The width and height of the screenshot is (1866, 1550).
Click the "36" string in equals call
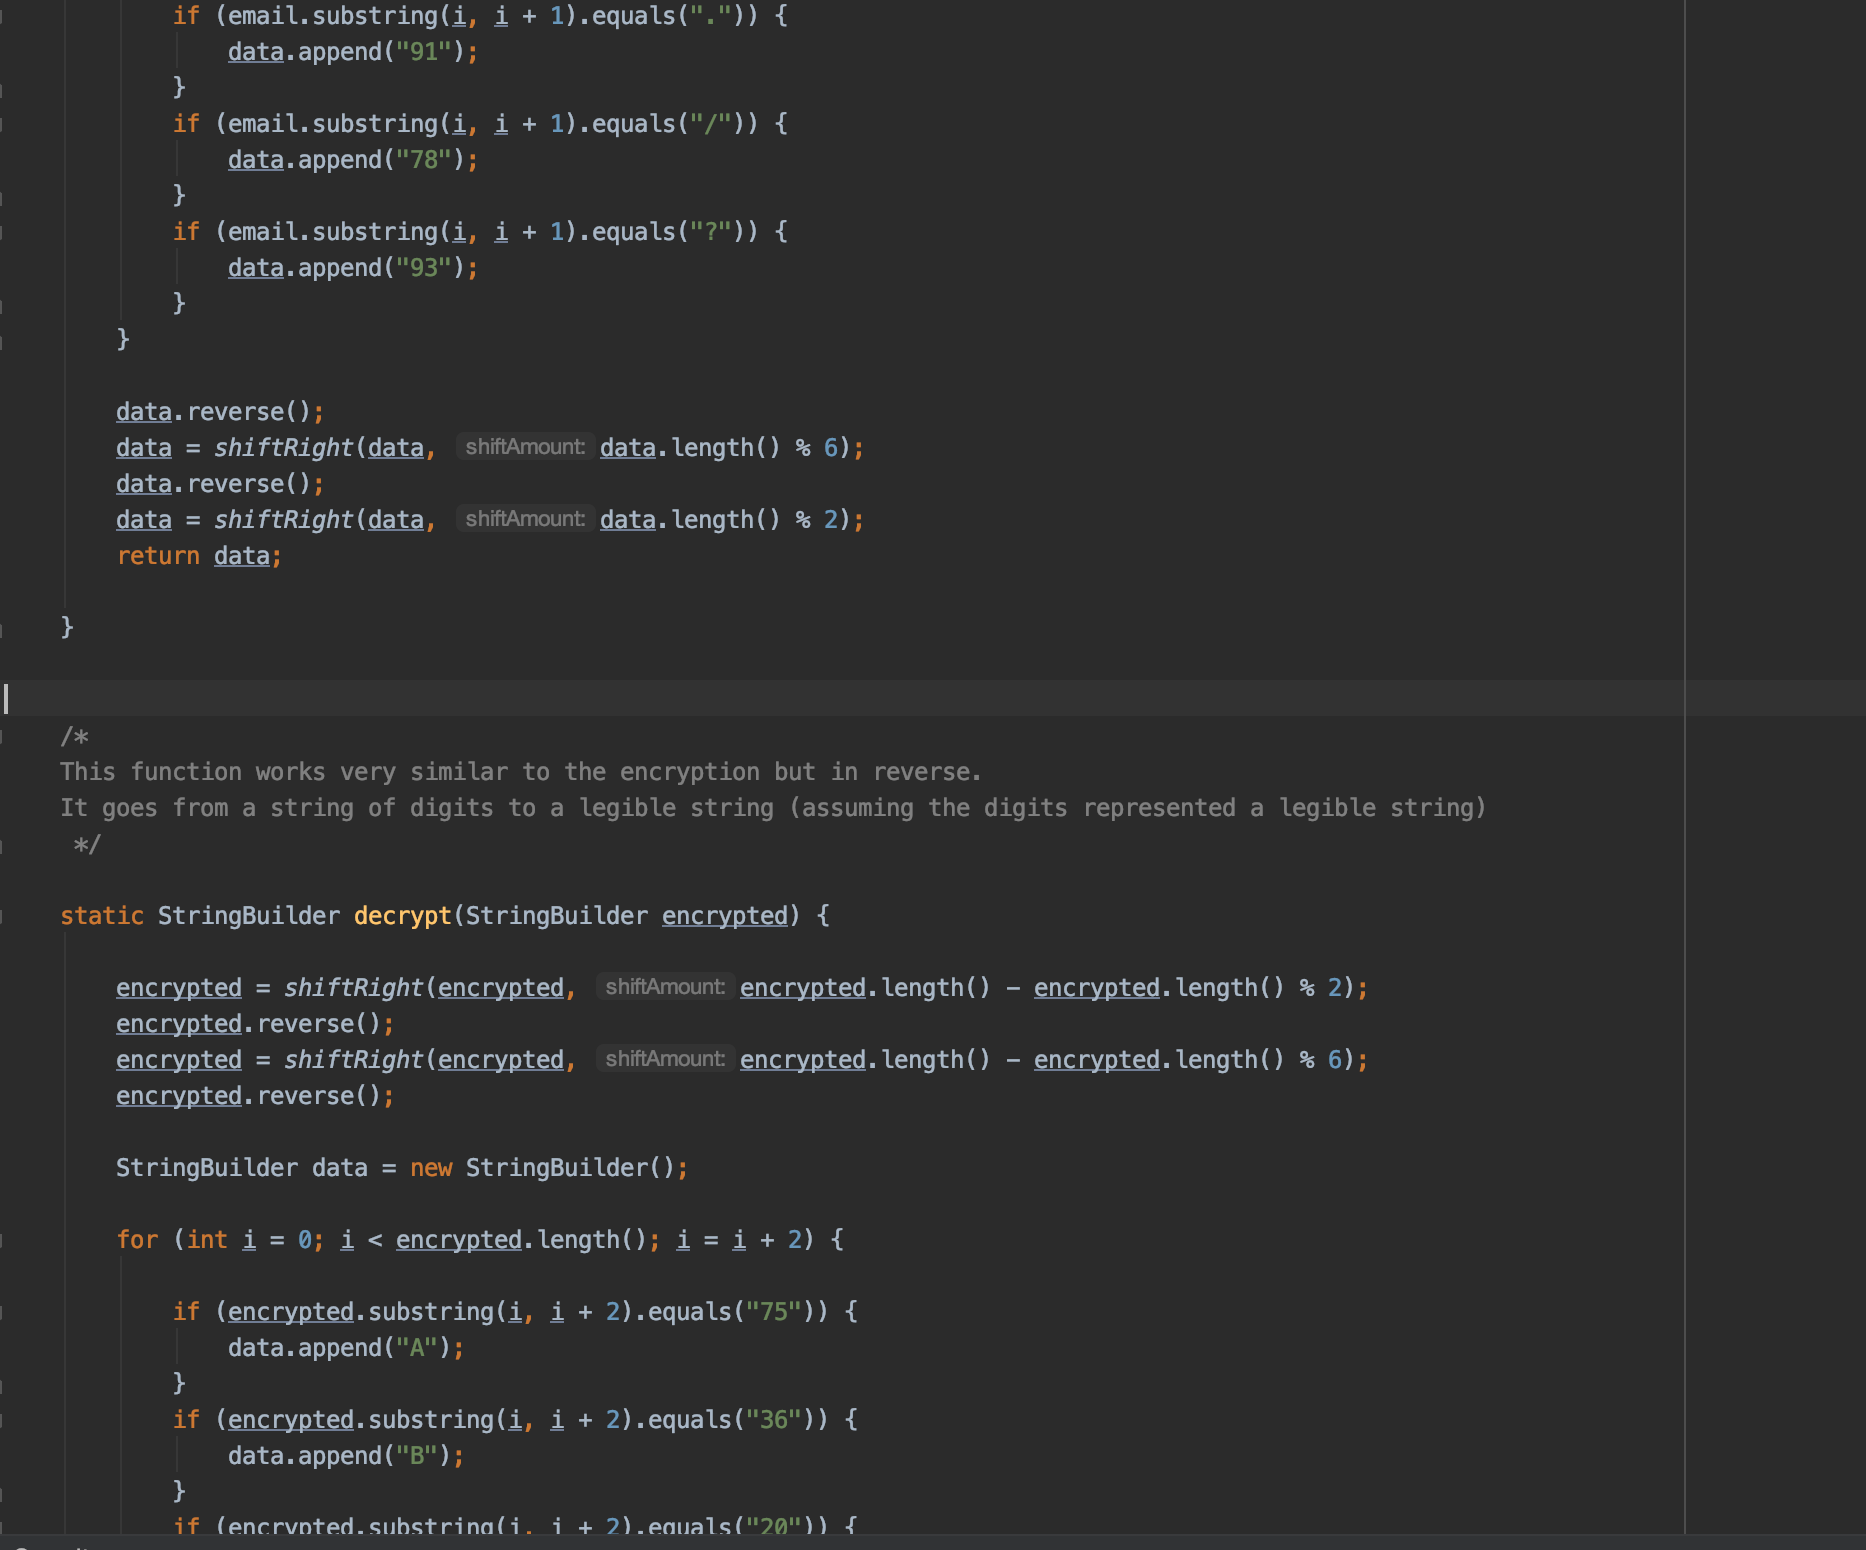point(774,1419)
